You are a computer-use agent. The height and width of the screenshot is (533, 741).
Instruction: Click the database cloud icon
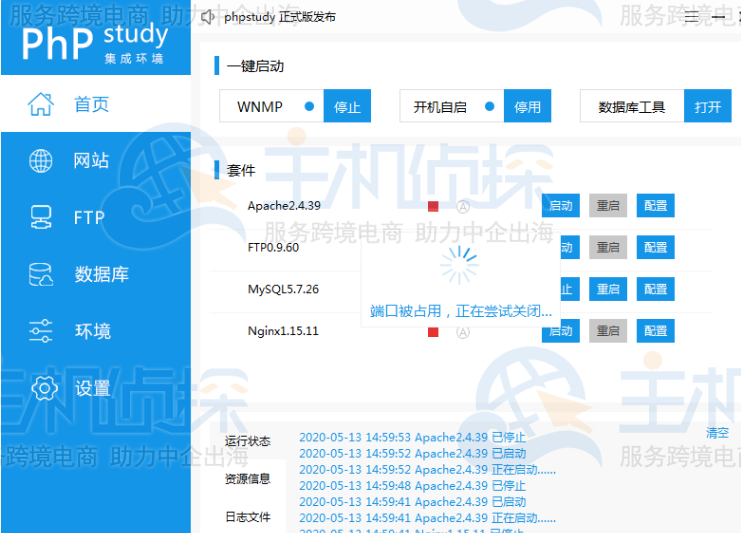[x=41, y=275]
